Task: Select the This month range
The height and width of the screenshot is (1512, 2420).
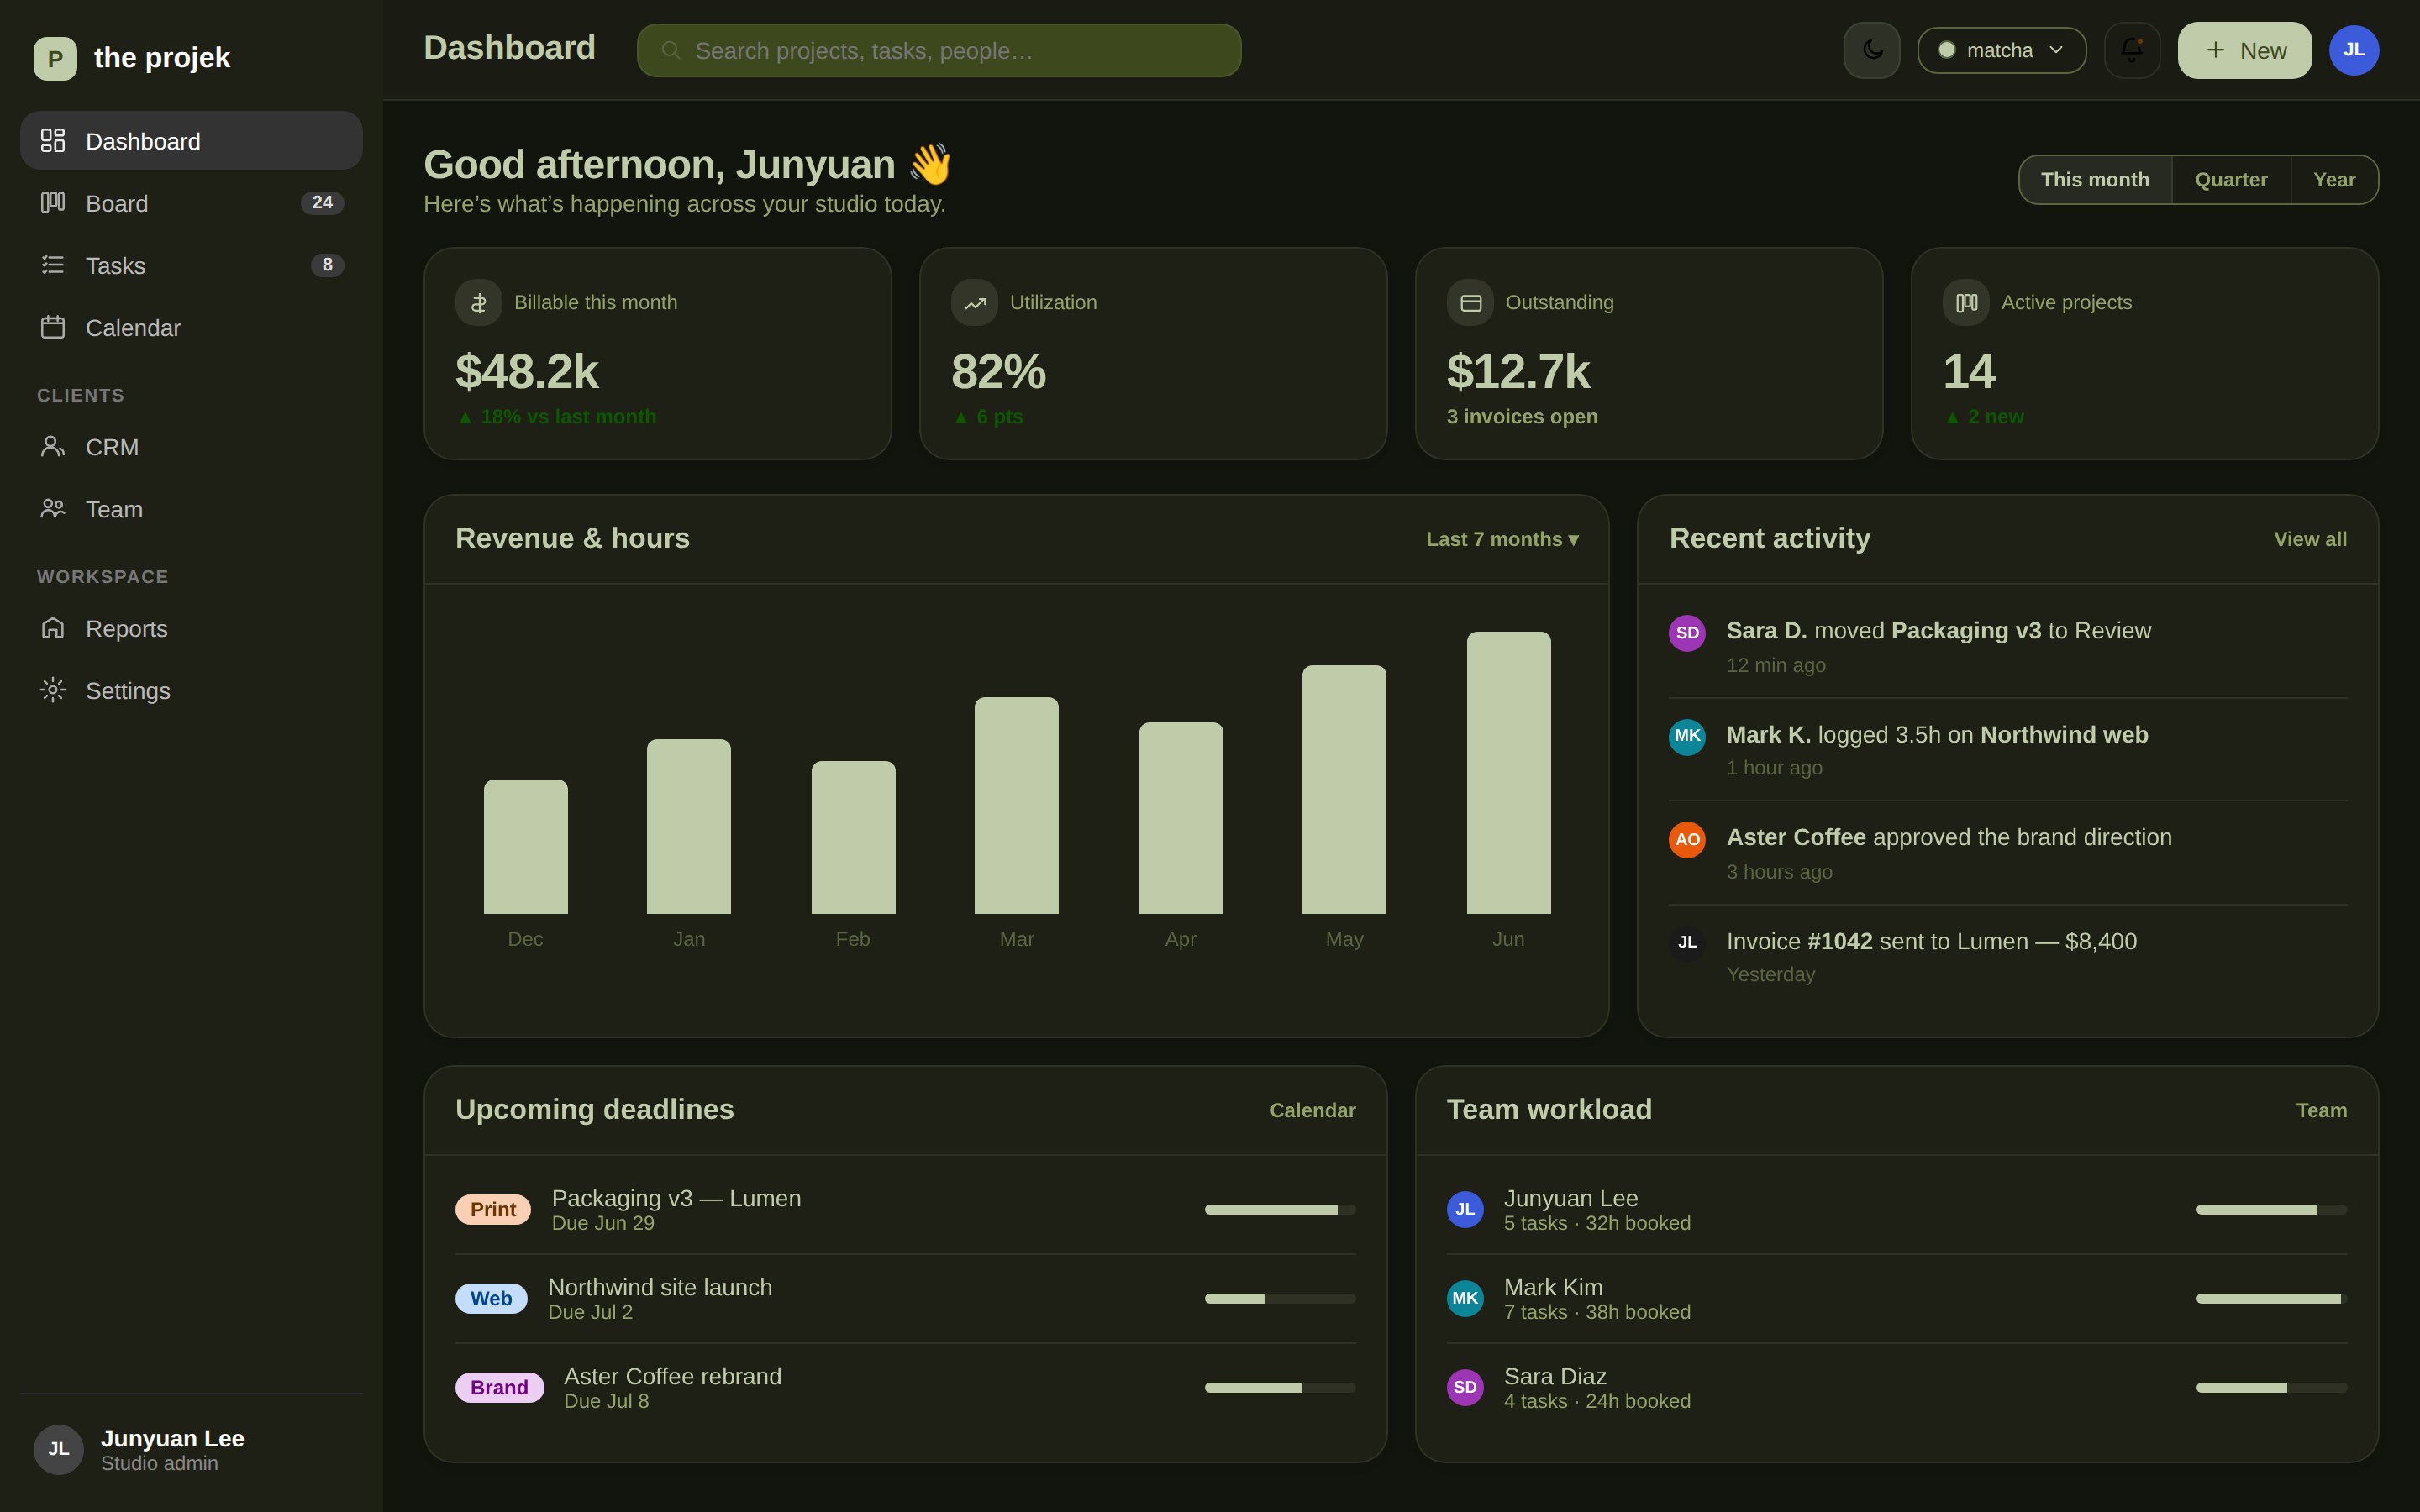Action: [2095, 180]
